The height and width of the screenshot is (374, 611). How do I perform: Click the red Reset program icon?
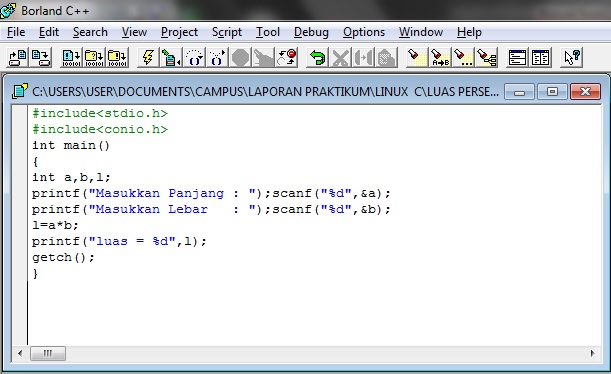(x=287, y=58)
